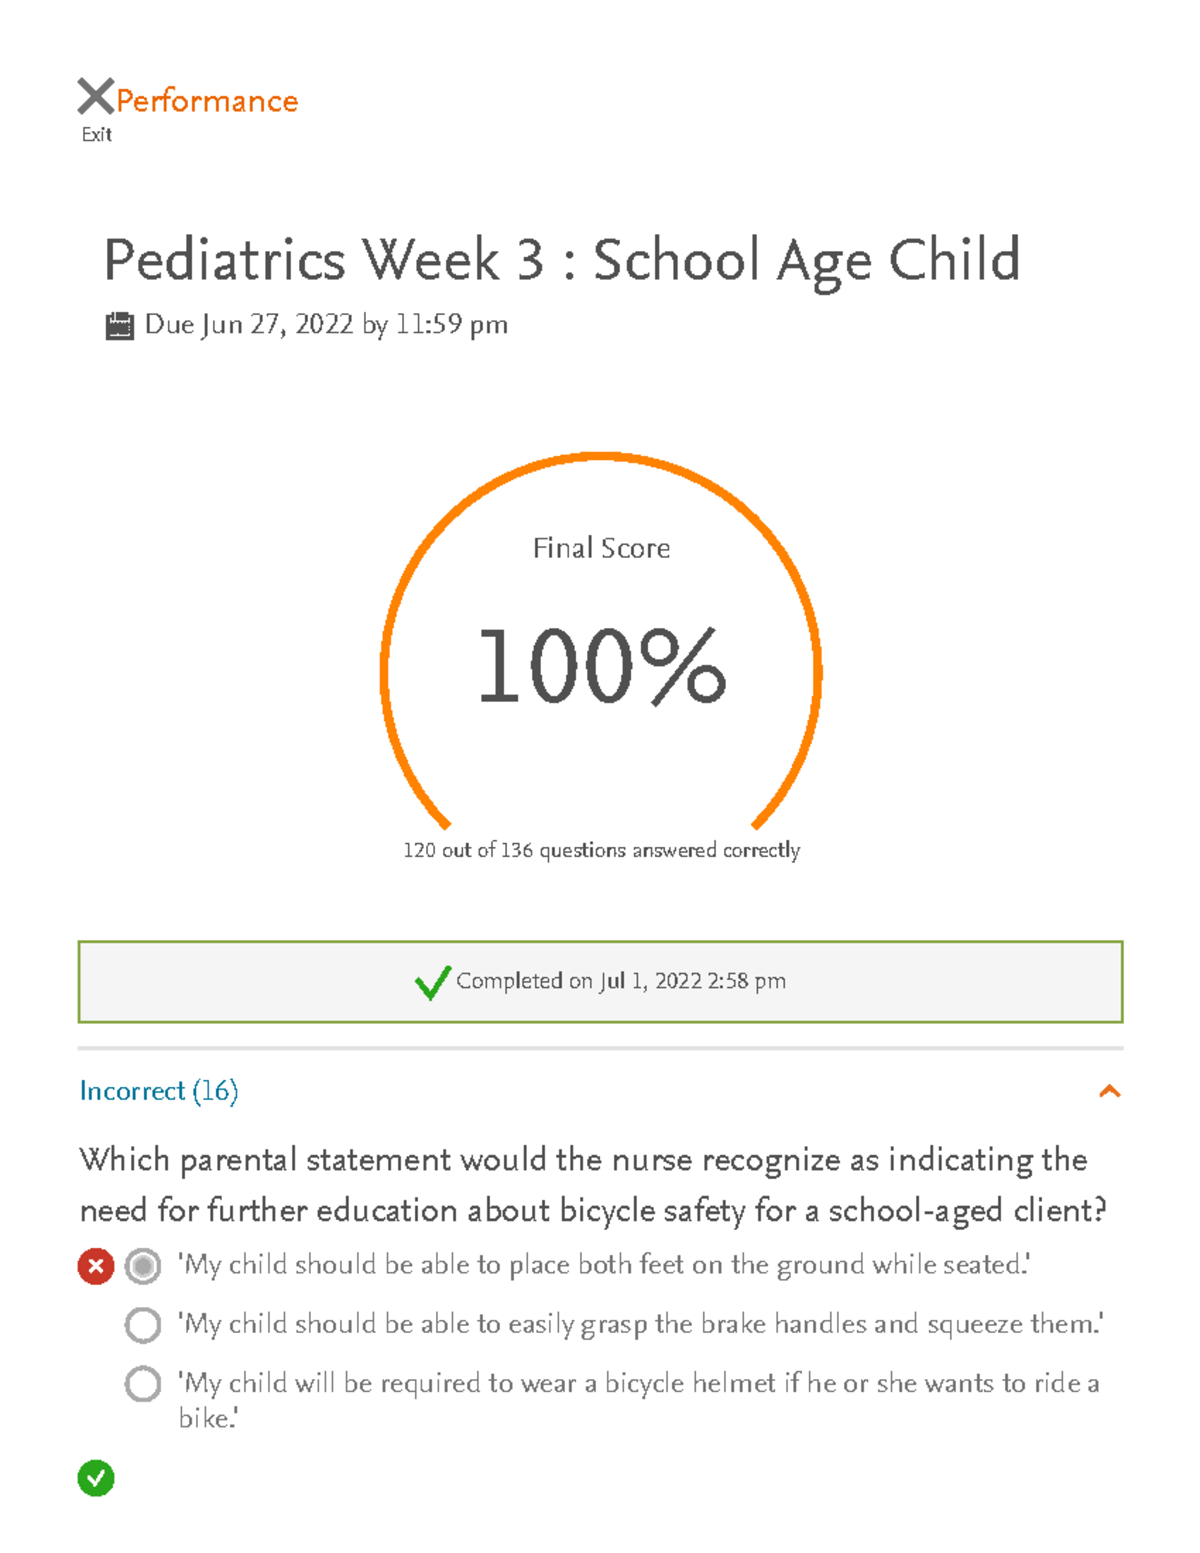Select the calendar icon beside the due date

(120, 323)
